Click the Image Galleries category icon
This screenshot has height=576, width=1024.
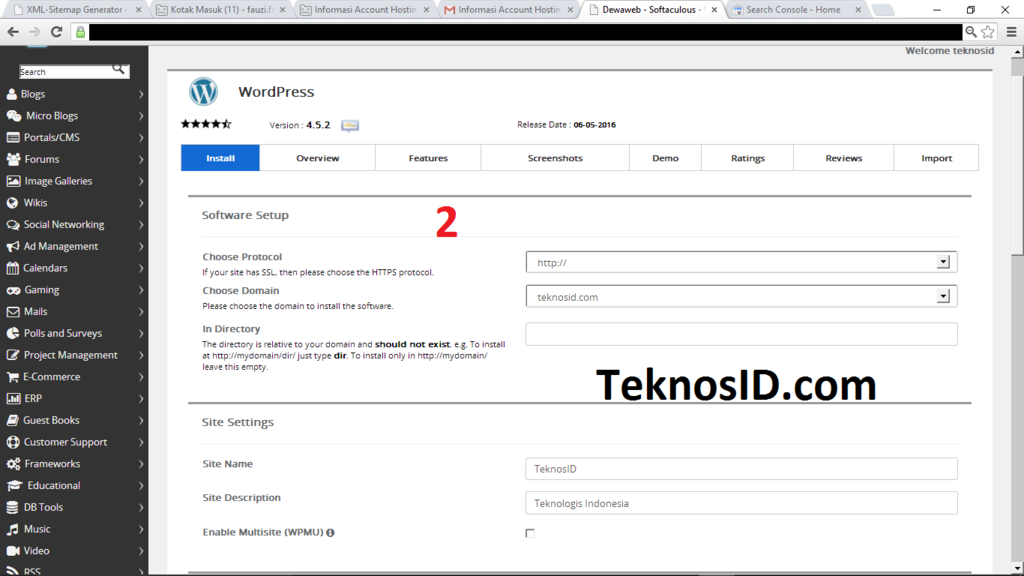pyautogui.click(x=13, y=181)
